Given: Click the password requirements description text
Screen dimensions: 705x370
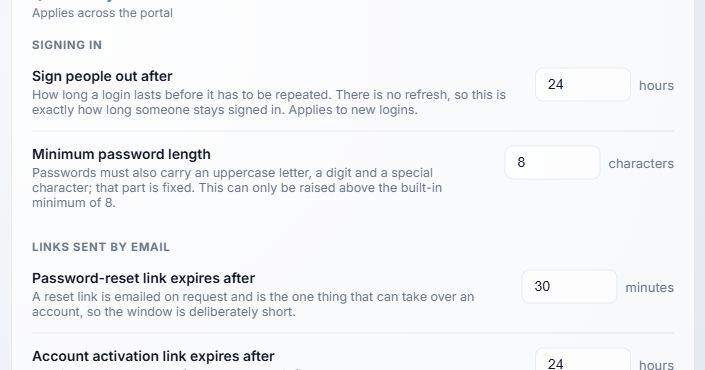Looking at the screenshot, I should (x=237, y=188).
